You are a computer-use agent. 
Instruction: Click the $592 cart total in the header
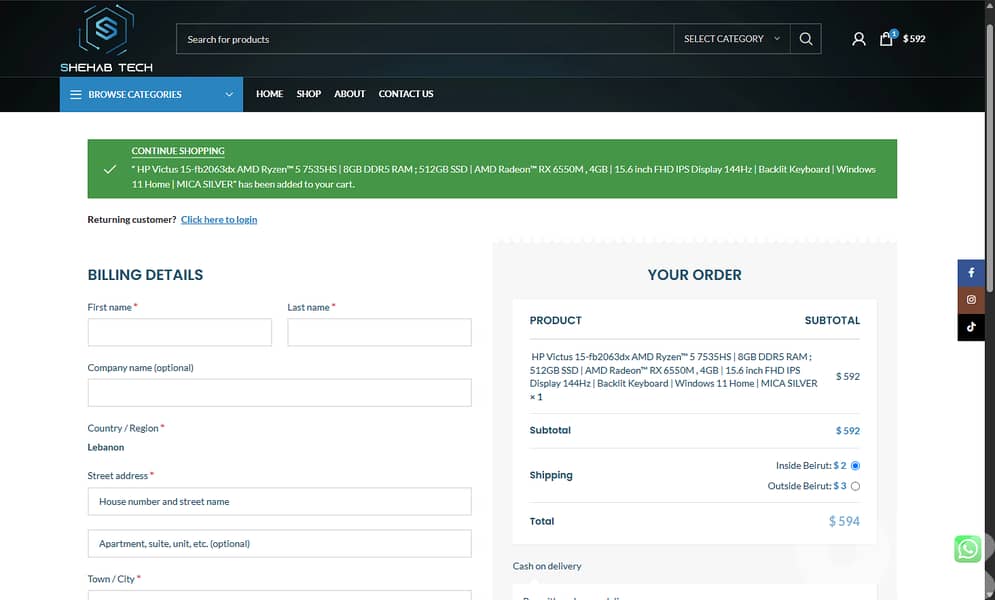click(x=914, y=39)
